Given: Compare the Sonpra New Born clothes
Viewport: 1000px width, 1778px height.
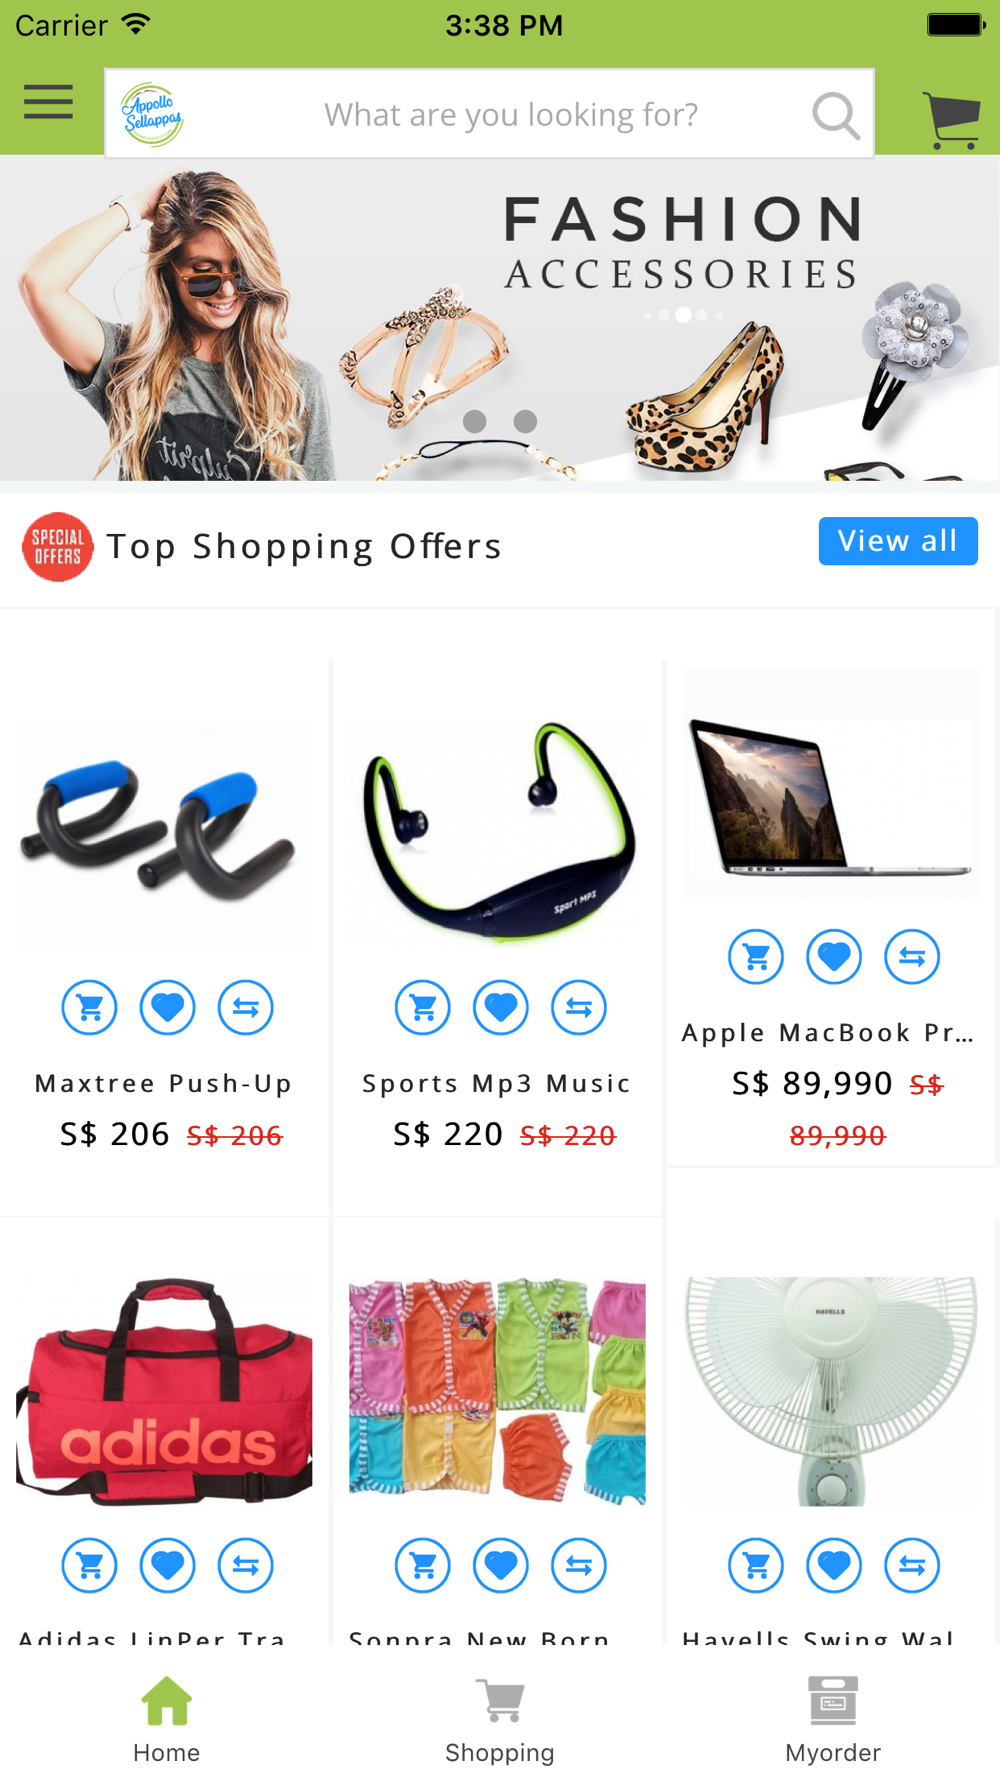Looking at the screenshot, I should (x=579, y=1565).
